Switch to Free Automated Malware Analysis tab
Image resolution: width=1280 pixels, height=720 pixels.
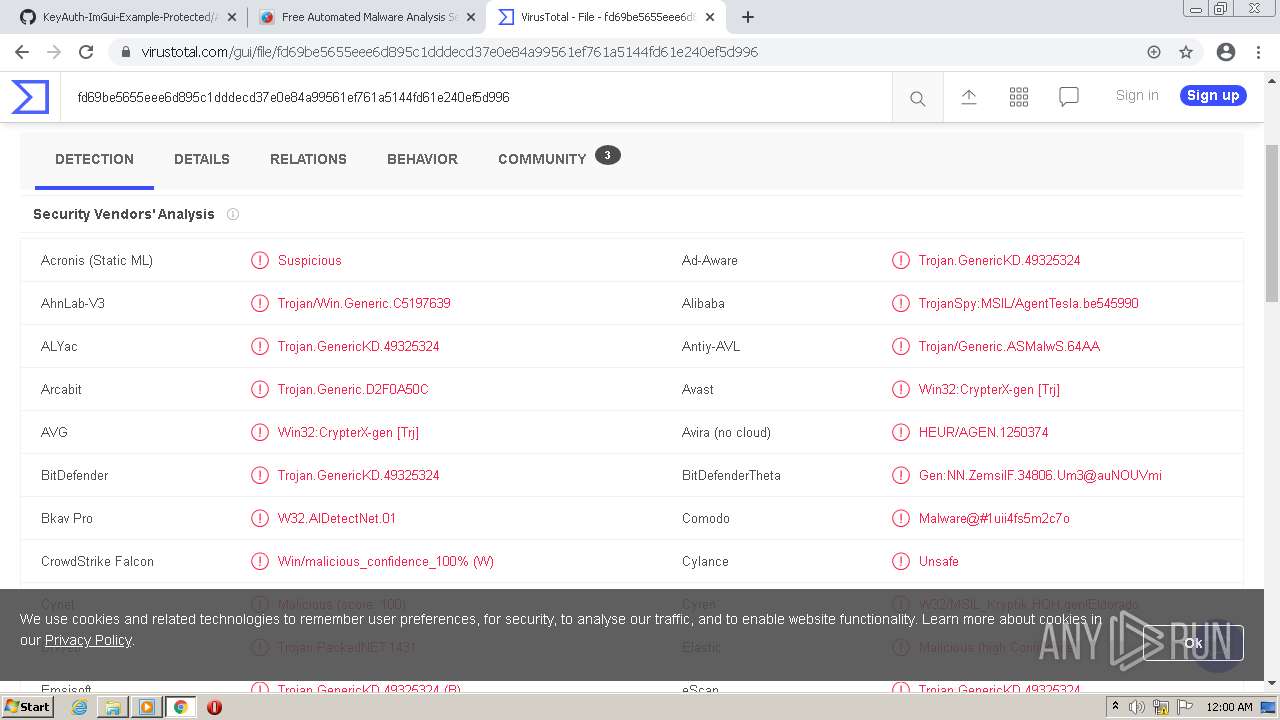click(367, 17)
